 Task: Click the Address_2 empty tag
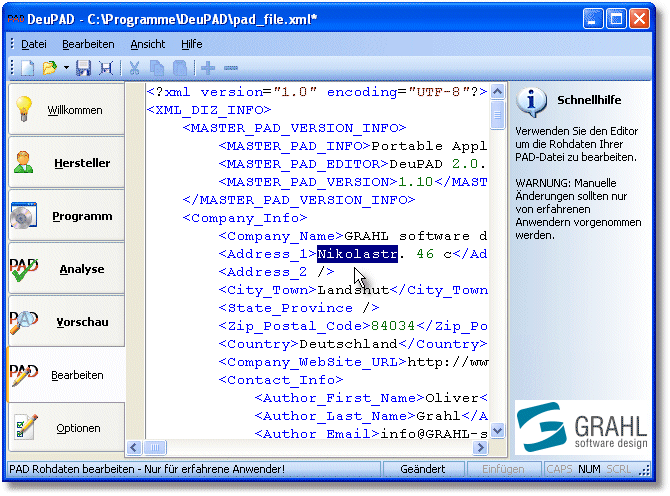pyautogui.click(x=276, y=272)
